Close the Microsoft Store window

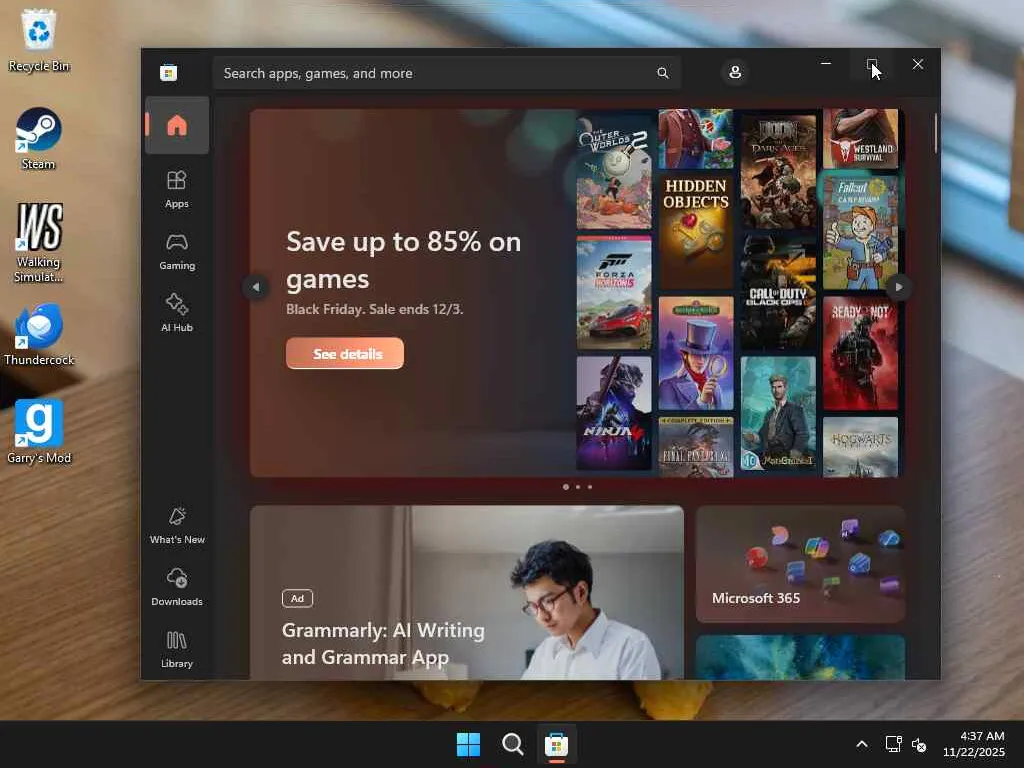click(918, 64)
